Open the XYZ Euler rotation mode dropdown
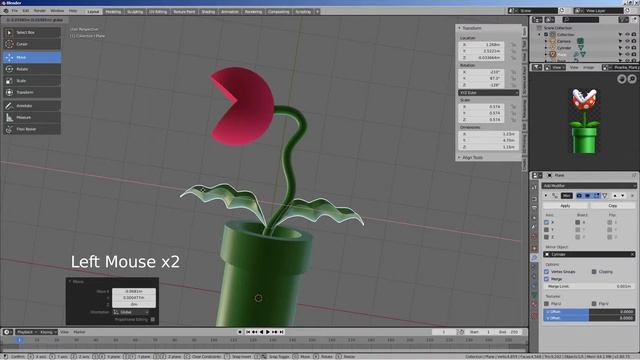Image resolution: width=640 pixels, height=360 pixels. click(489, 93)
